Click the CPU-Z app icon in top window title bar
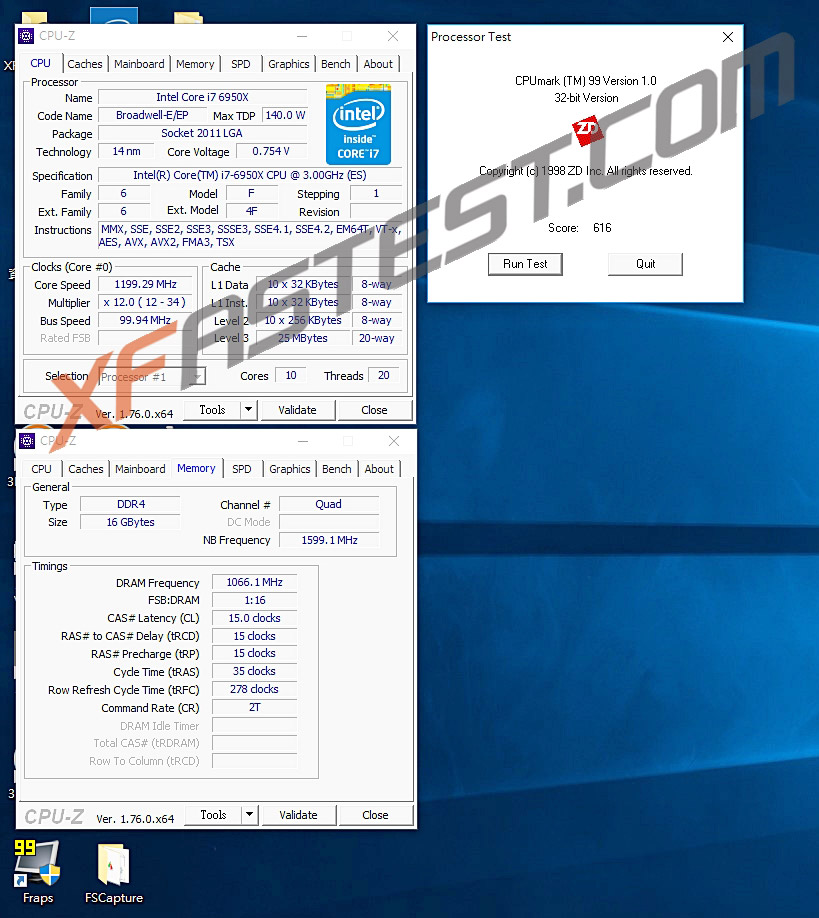This screenshot has width=819, height=918. point(26,36)
